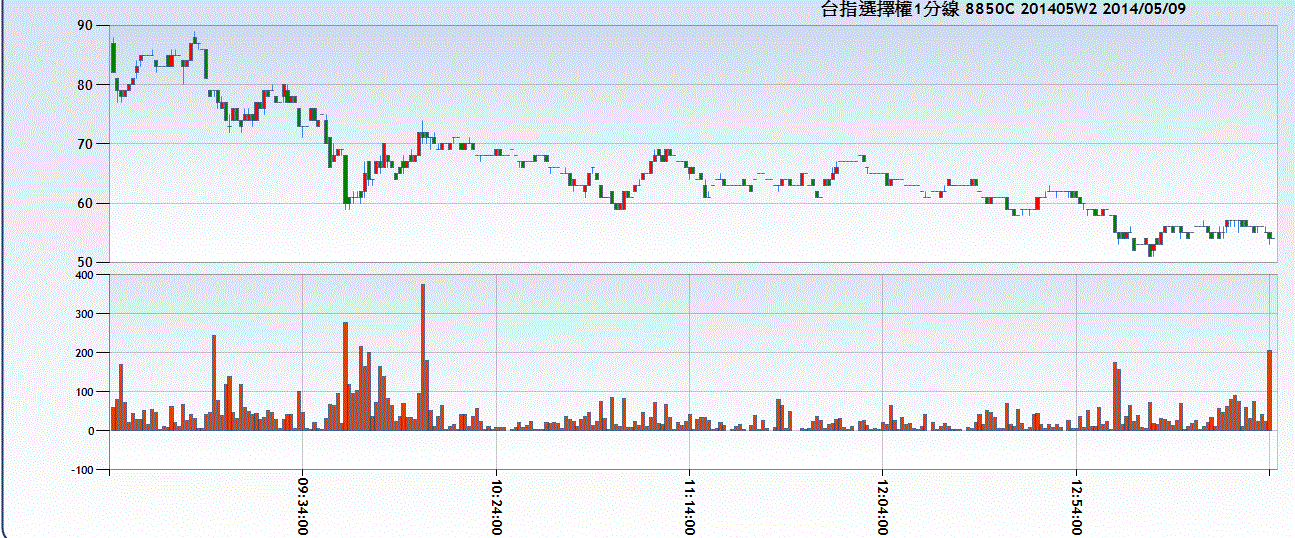Select the 12:54:00 time axis label

pyautogui.click(x=1076, y=506)
